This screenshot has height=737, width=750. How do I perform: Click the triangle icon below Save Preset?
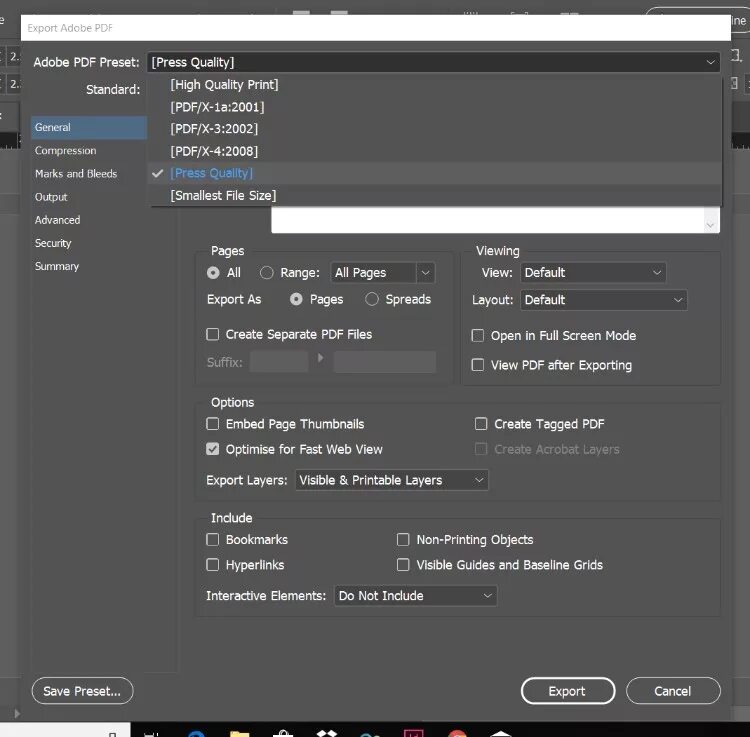pos(17,714)
